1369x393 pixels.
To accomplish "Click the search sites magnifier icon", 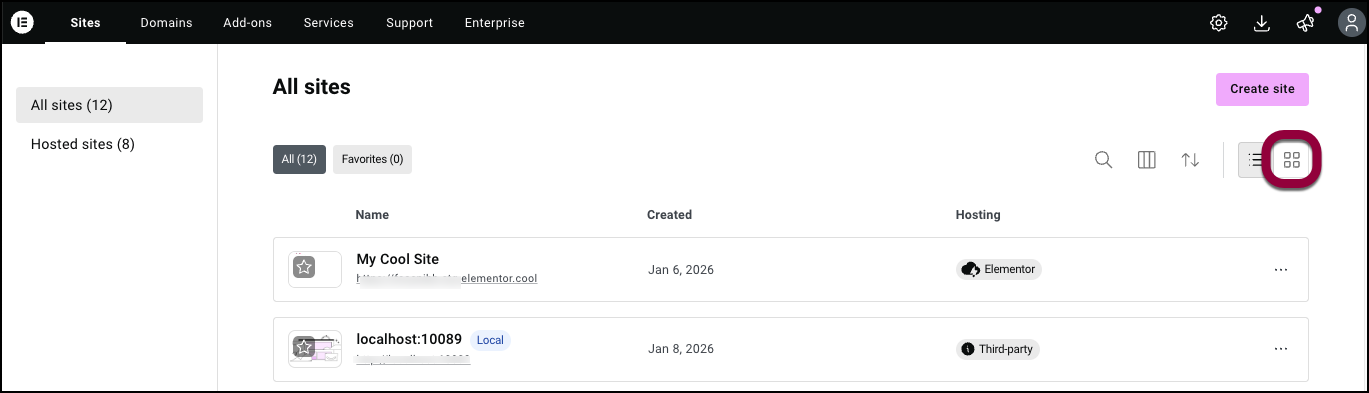I will point(1103,160).
